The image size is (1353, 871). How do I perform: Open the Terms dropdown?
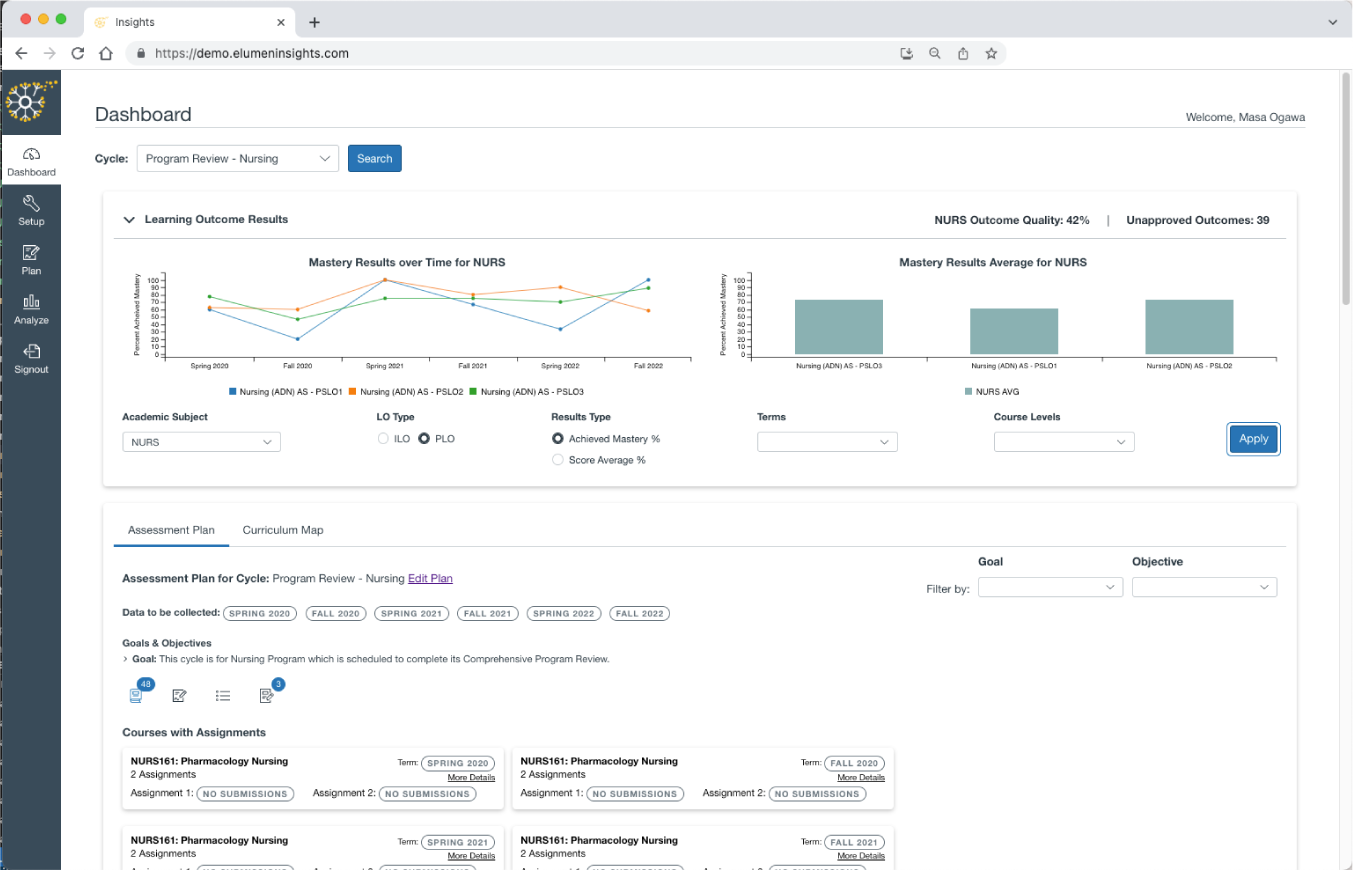827,442
